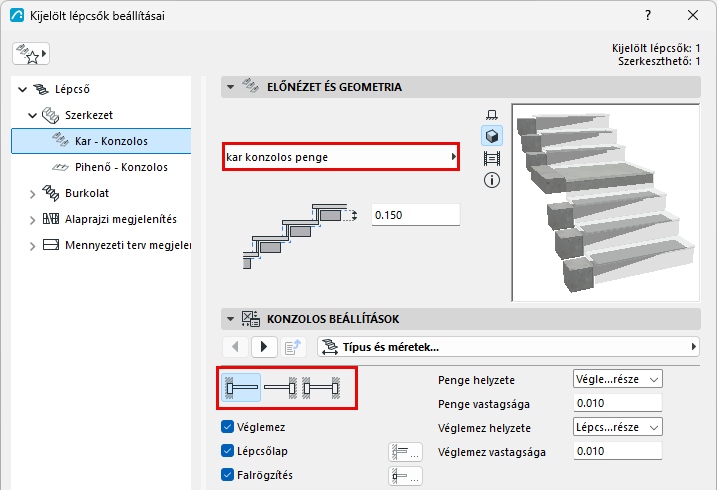
Task: Click the Archicad logo in the title bar
Action: pyautogui.click(x=17, y=16)
